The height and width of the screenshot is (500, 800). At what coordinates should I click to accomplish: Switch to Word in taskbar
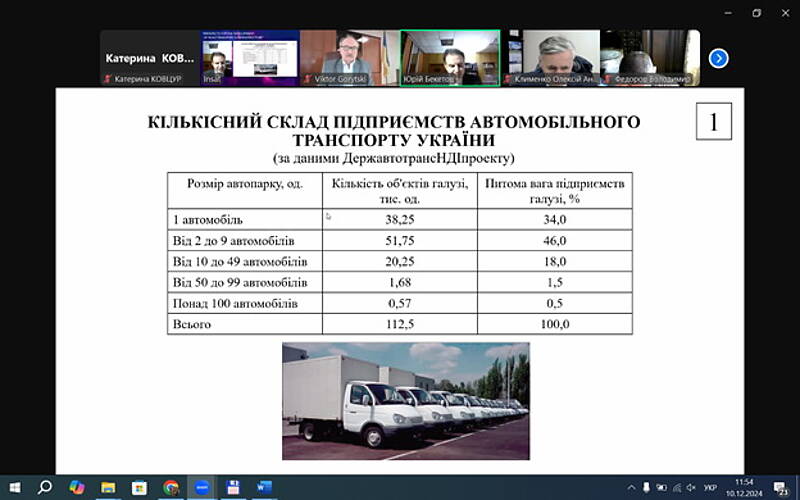coord(264,488)
